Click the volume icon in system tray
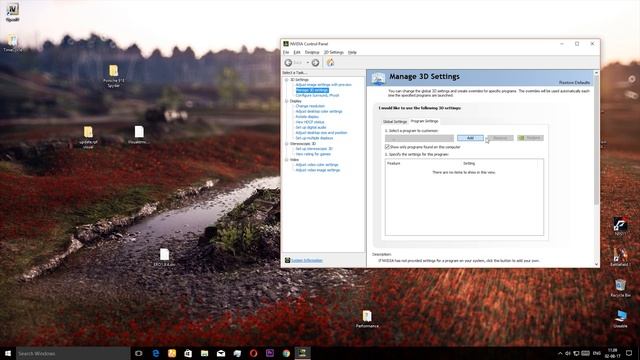The image size is (640, 360). click(x=568, y=353)
